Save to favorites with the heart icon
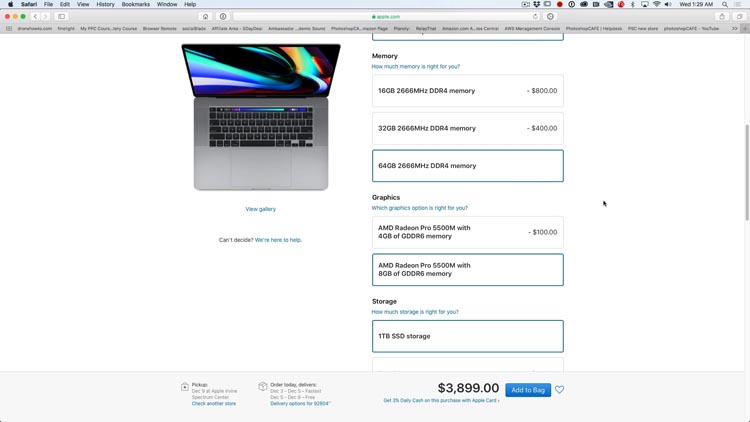 pyautogui.click(x=559, y=389)
